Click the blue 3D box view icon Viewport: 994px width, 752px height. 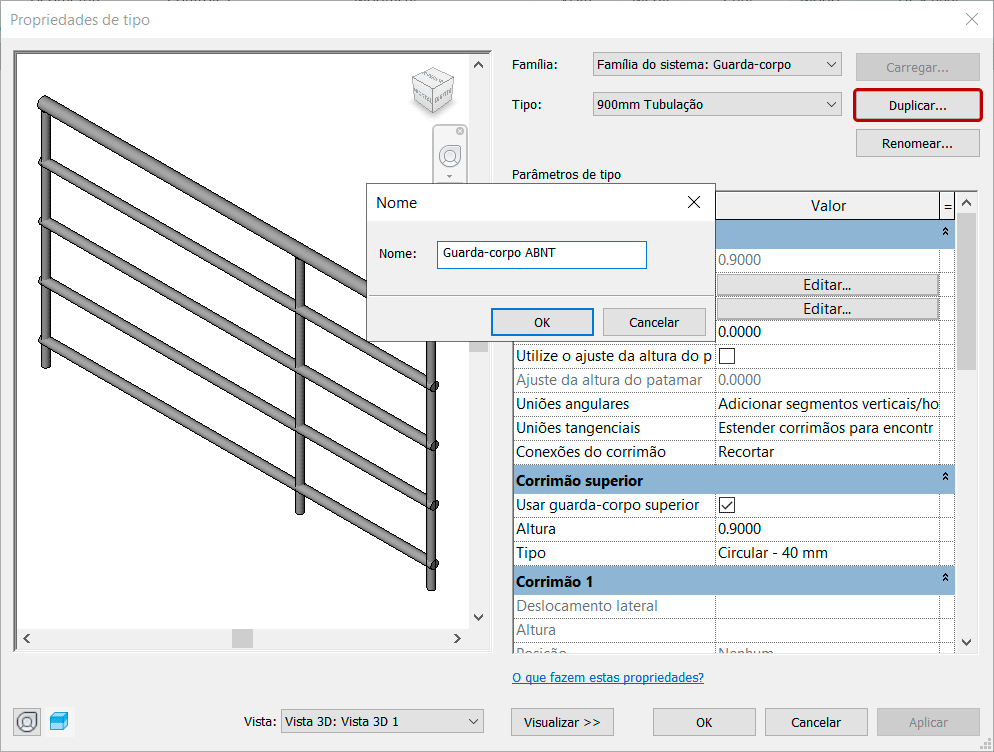click(59, 721)
